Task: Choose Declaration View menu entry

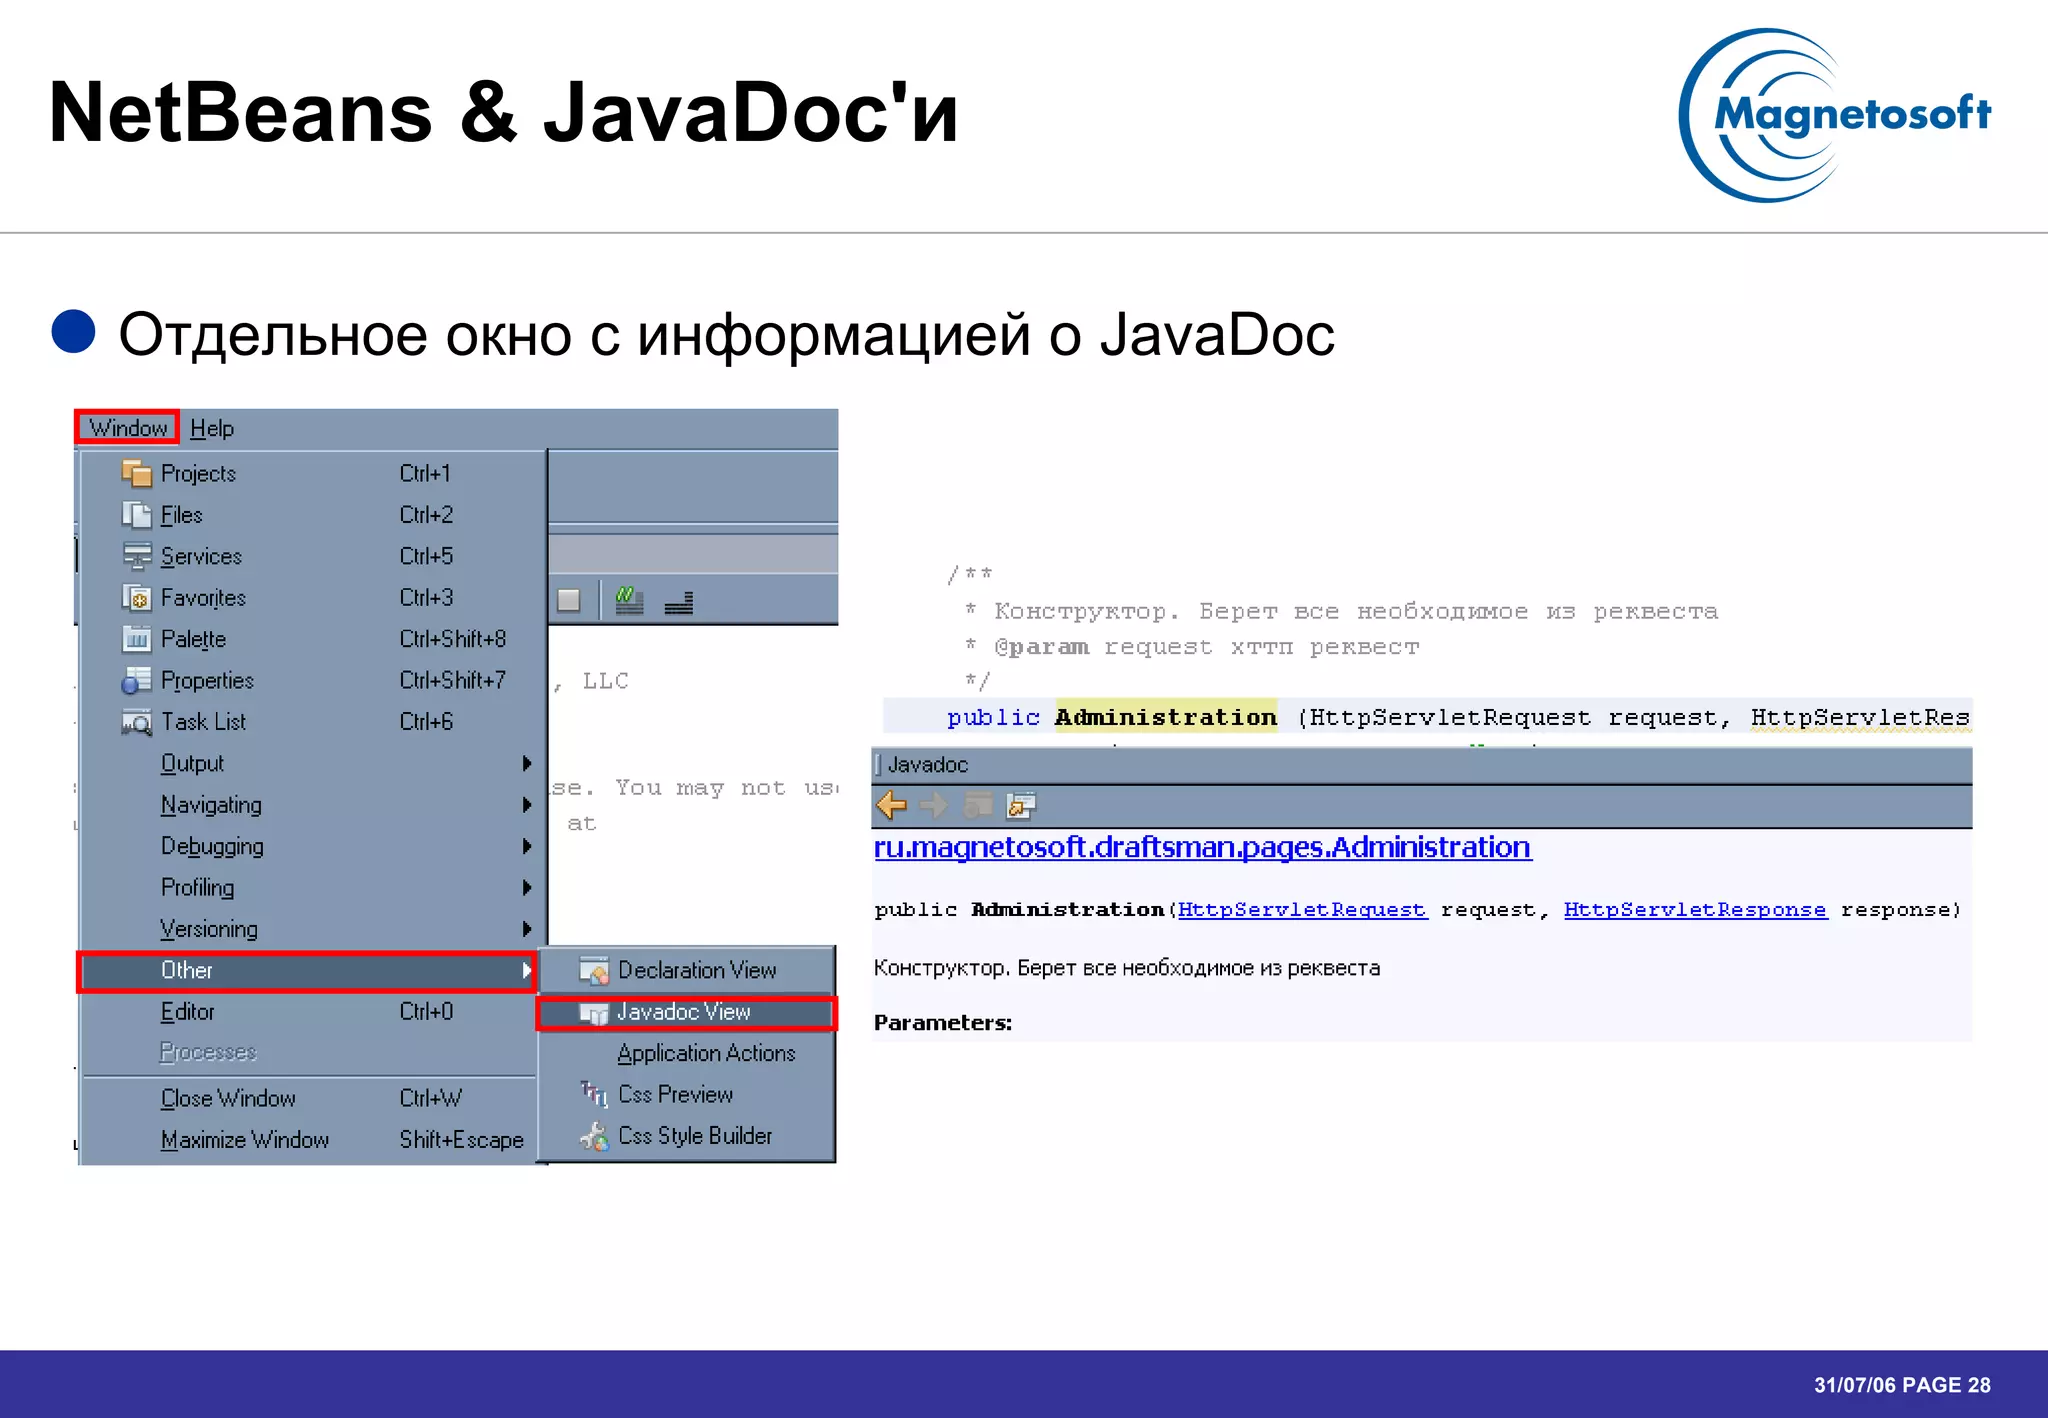Action: [686, 970]
